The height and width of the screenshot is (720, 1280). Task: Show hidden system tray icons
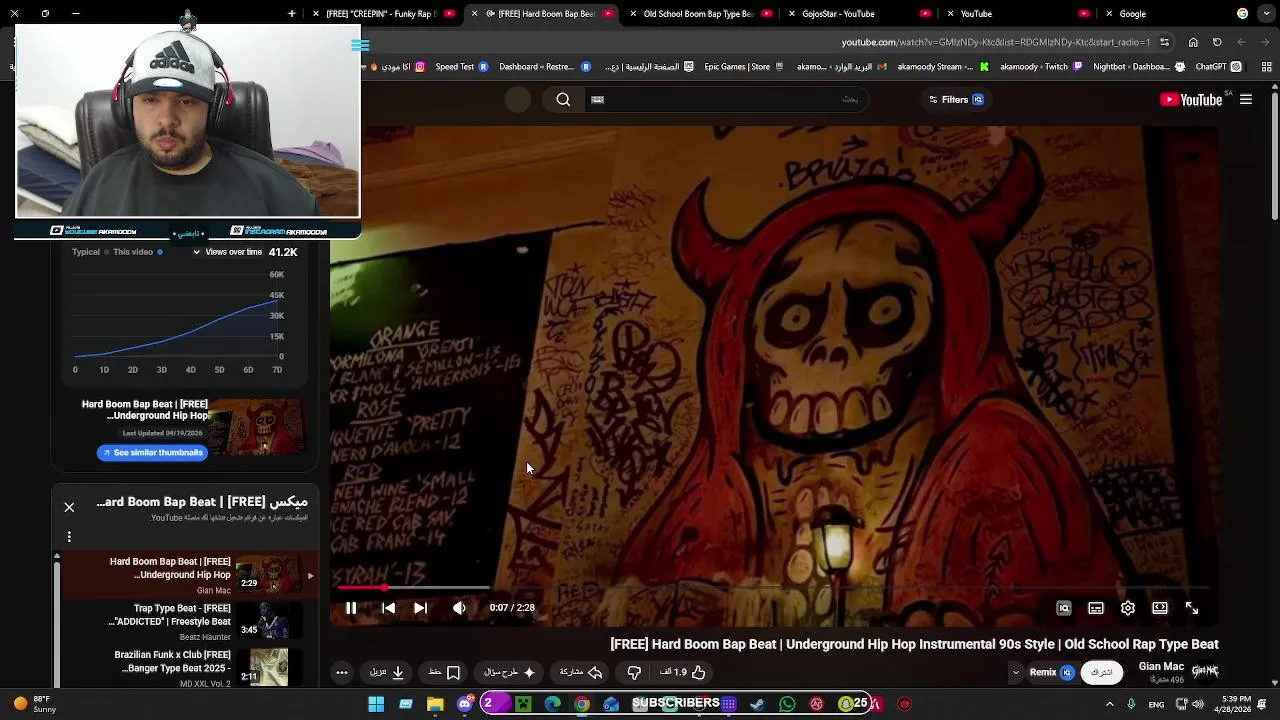point(1109,704)
